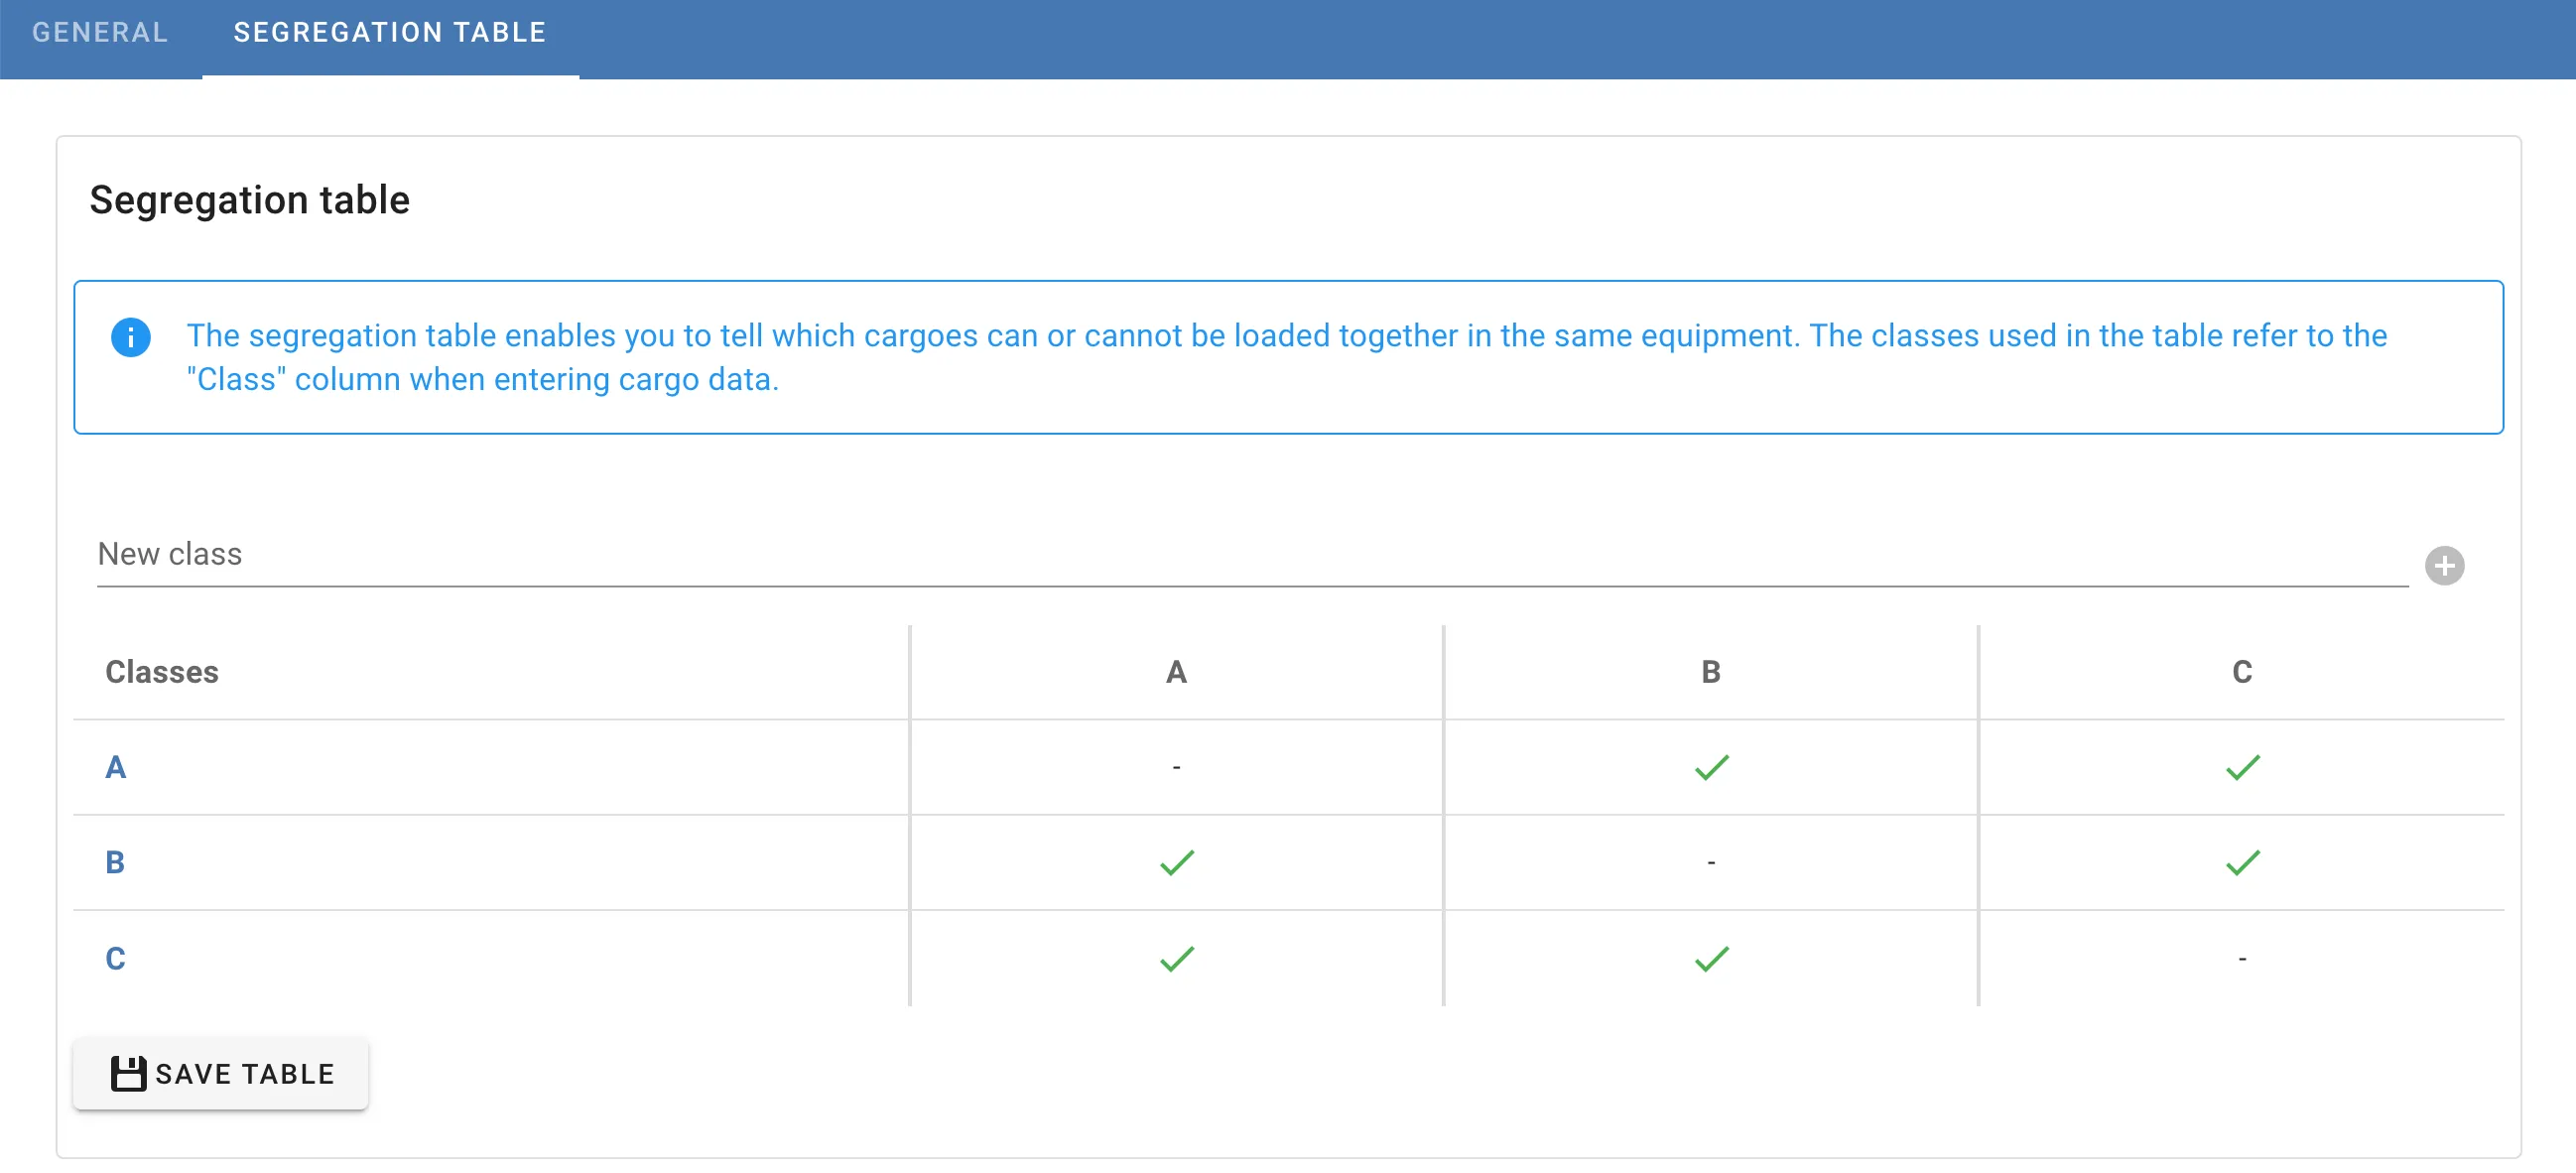The image size is (2576, 1173).
Task: Click the info icon in the banner
Action: (x=133, y=337)
